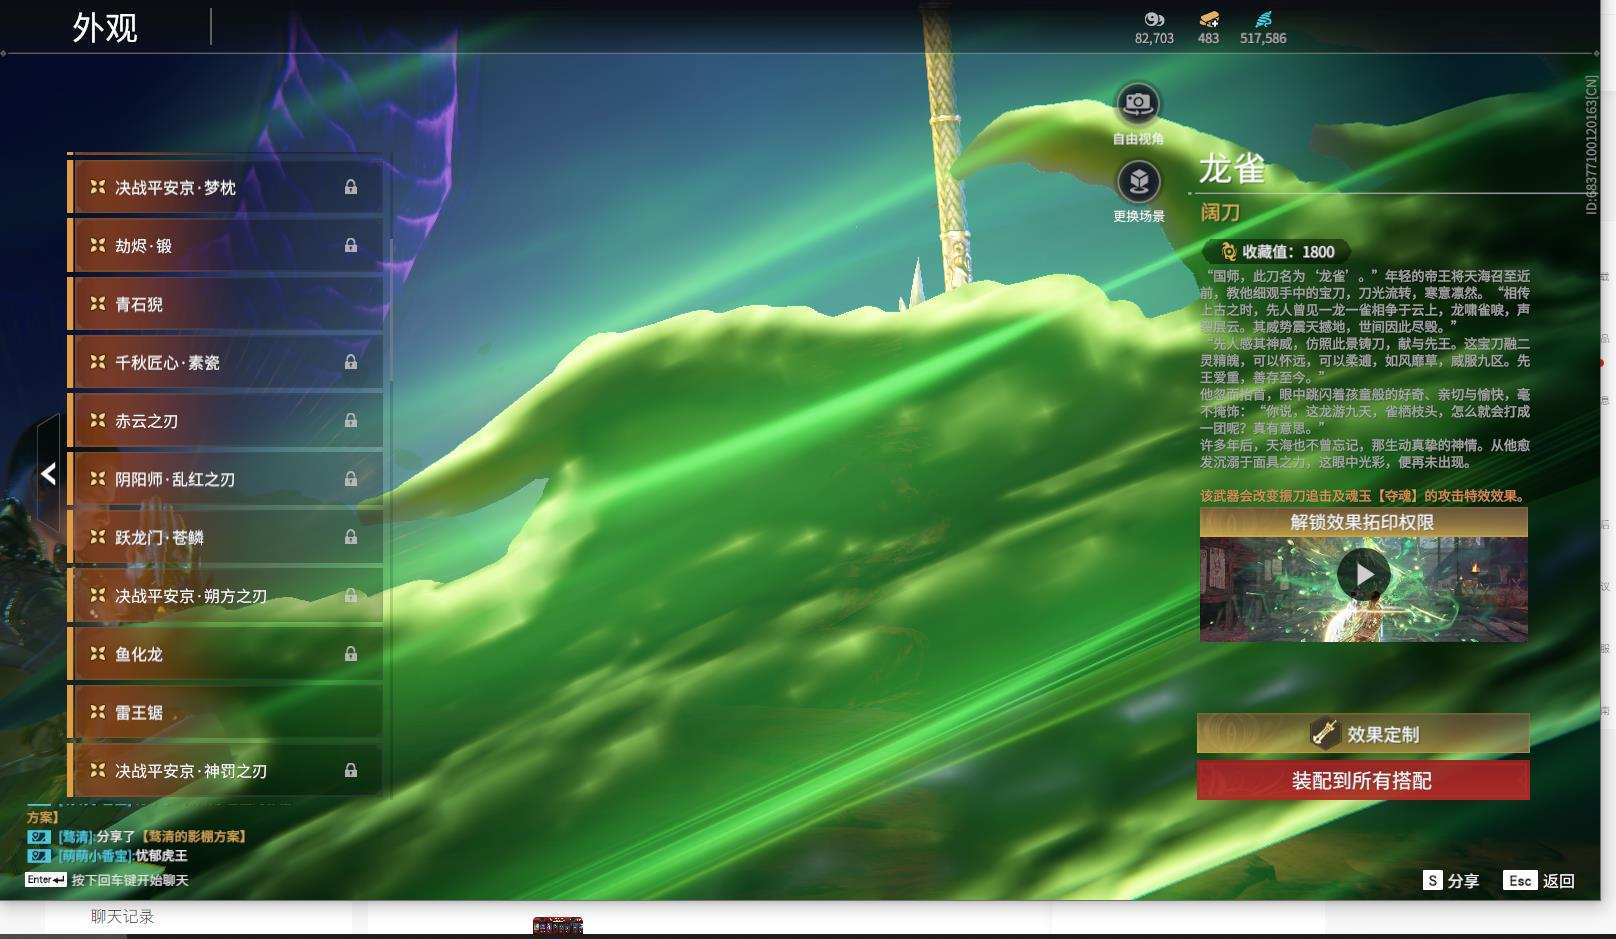This screenshot has height=939, width=1616.
Task: Click the lock icon on 决战平安京·神罚之刃
Action: (x=351, y=770)
